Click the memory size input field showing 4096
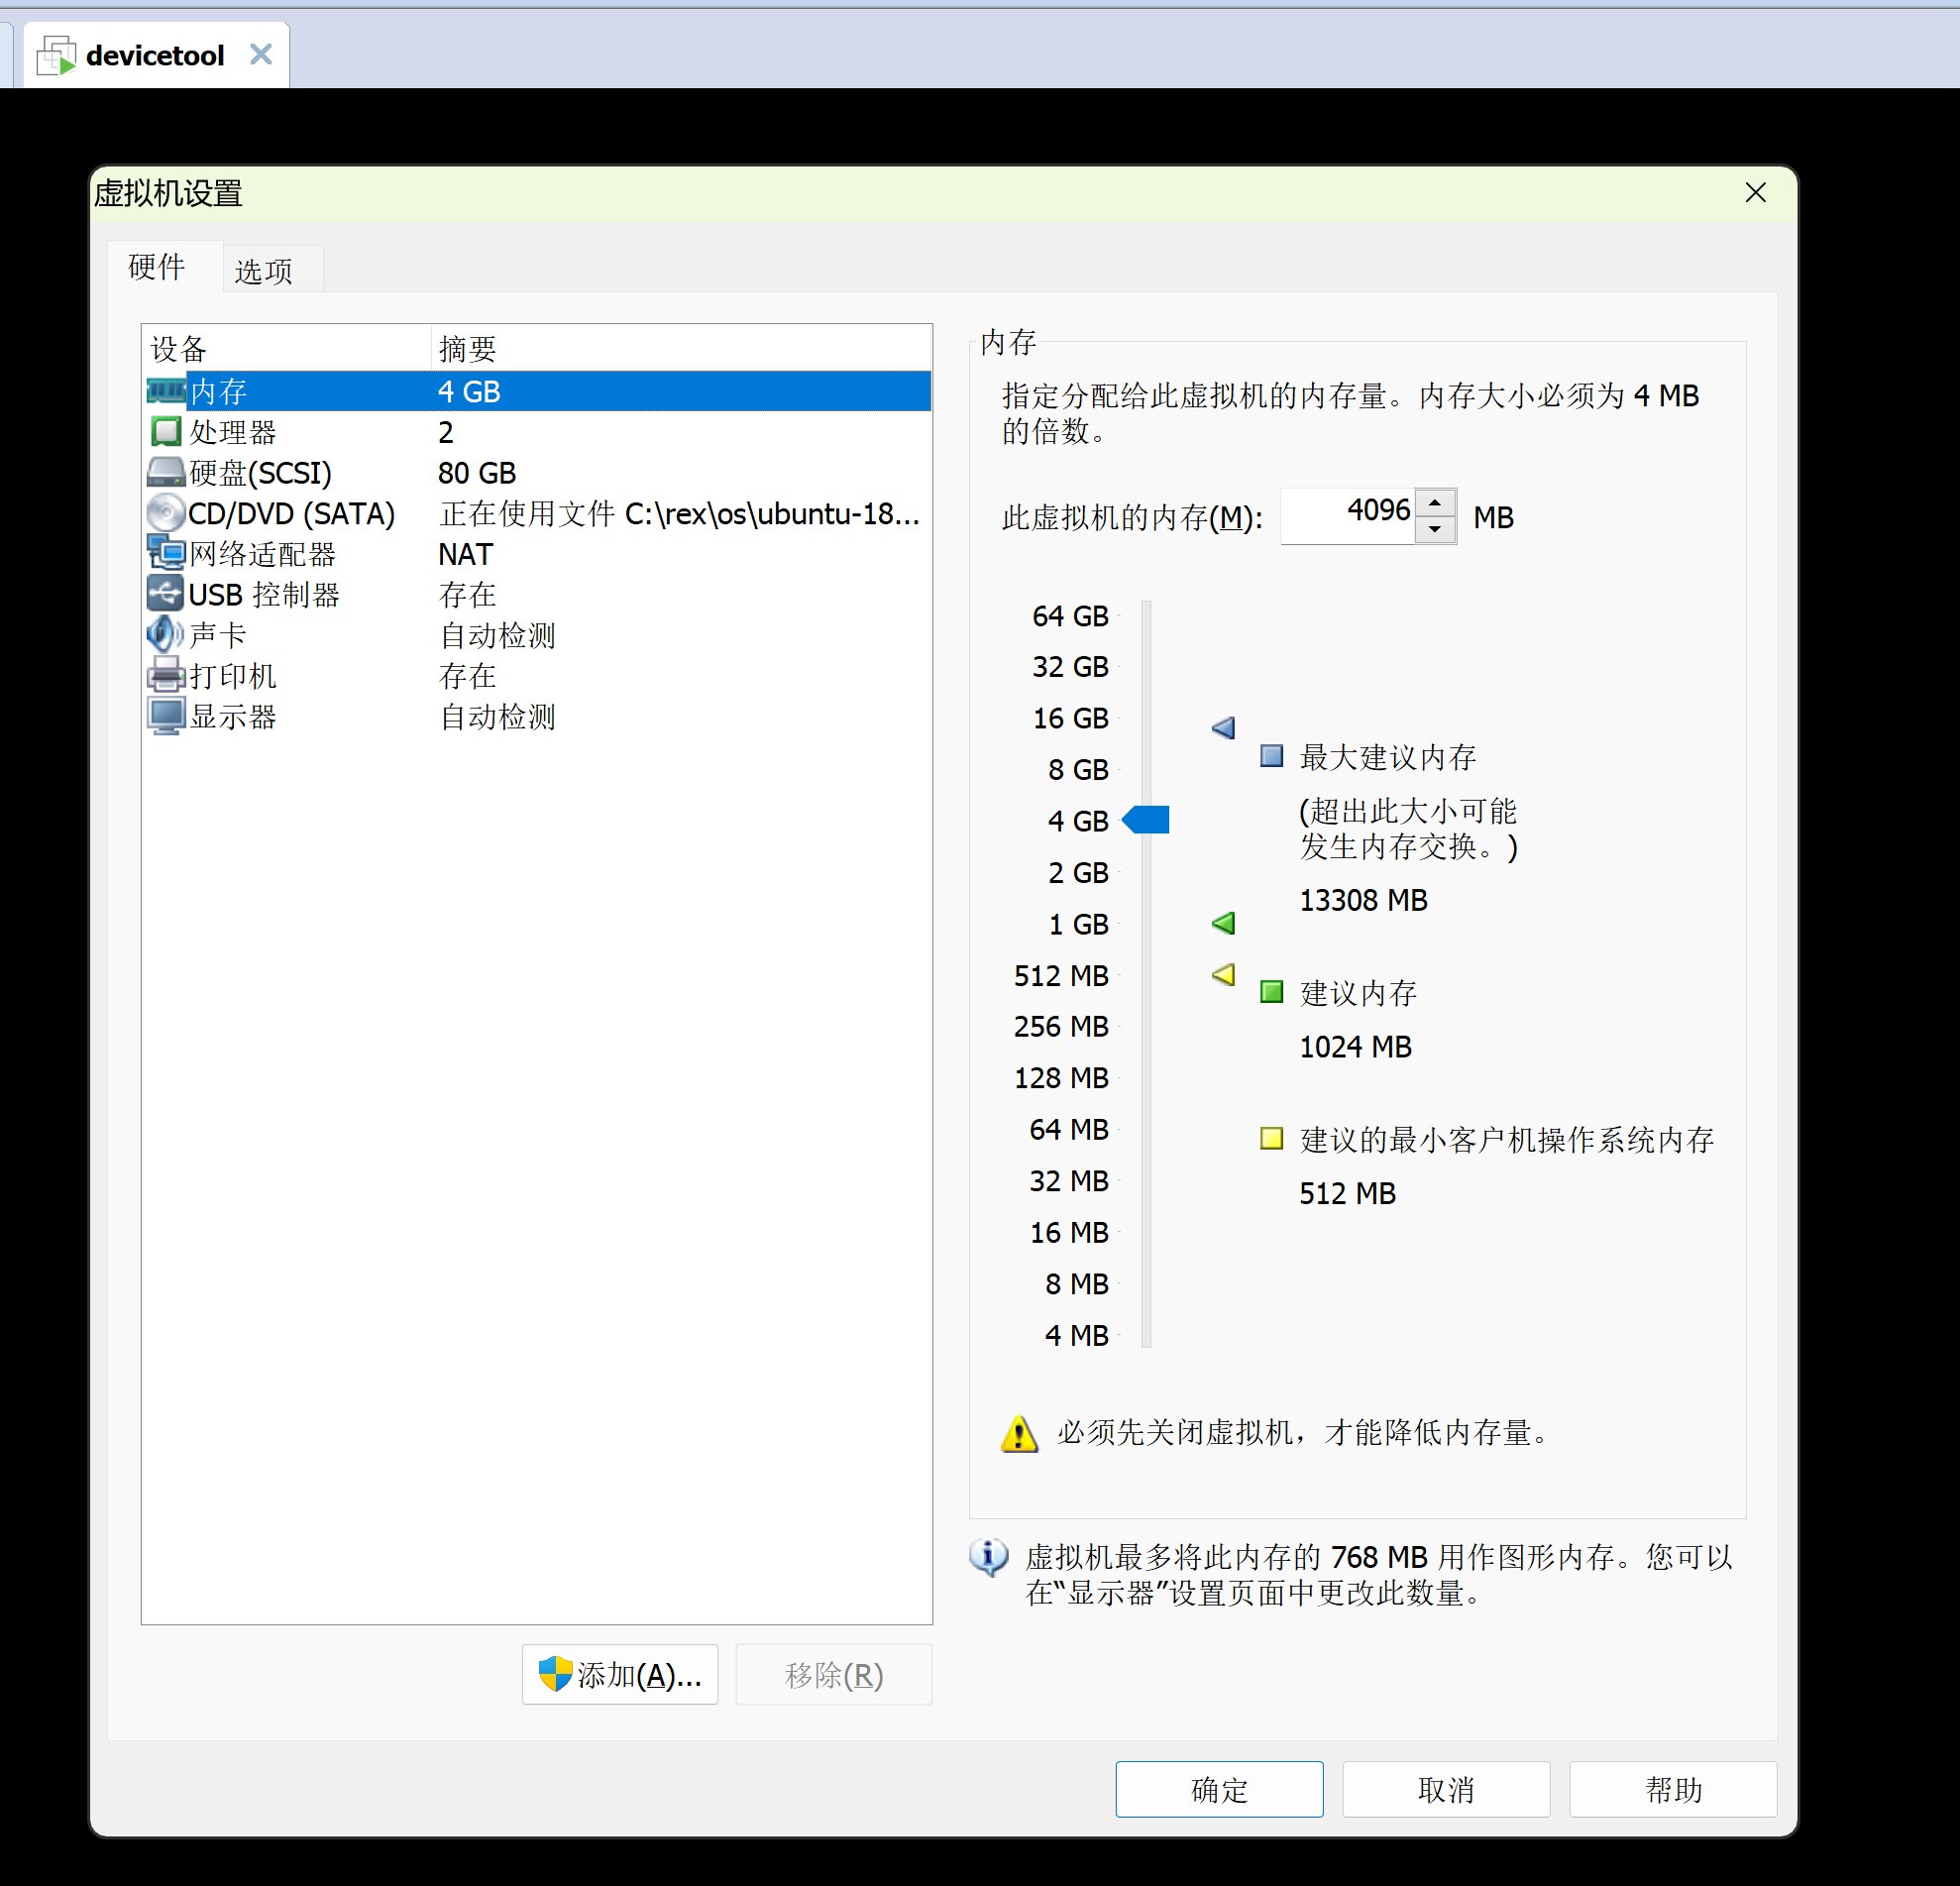 click(x=1347, y=515)
